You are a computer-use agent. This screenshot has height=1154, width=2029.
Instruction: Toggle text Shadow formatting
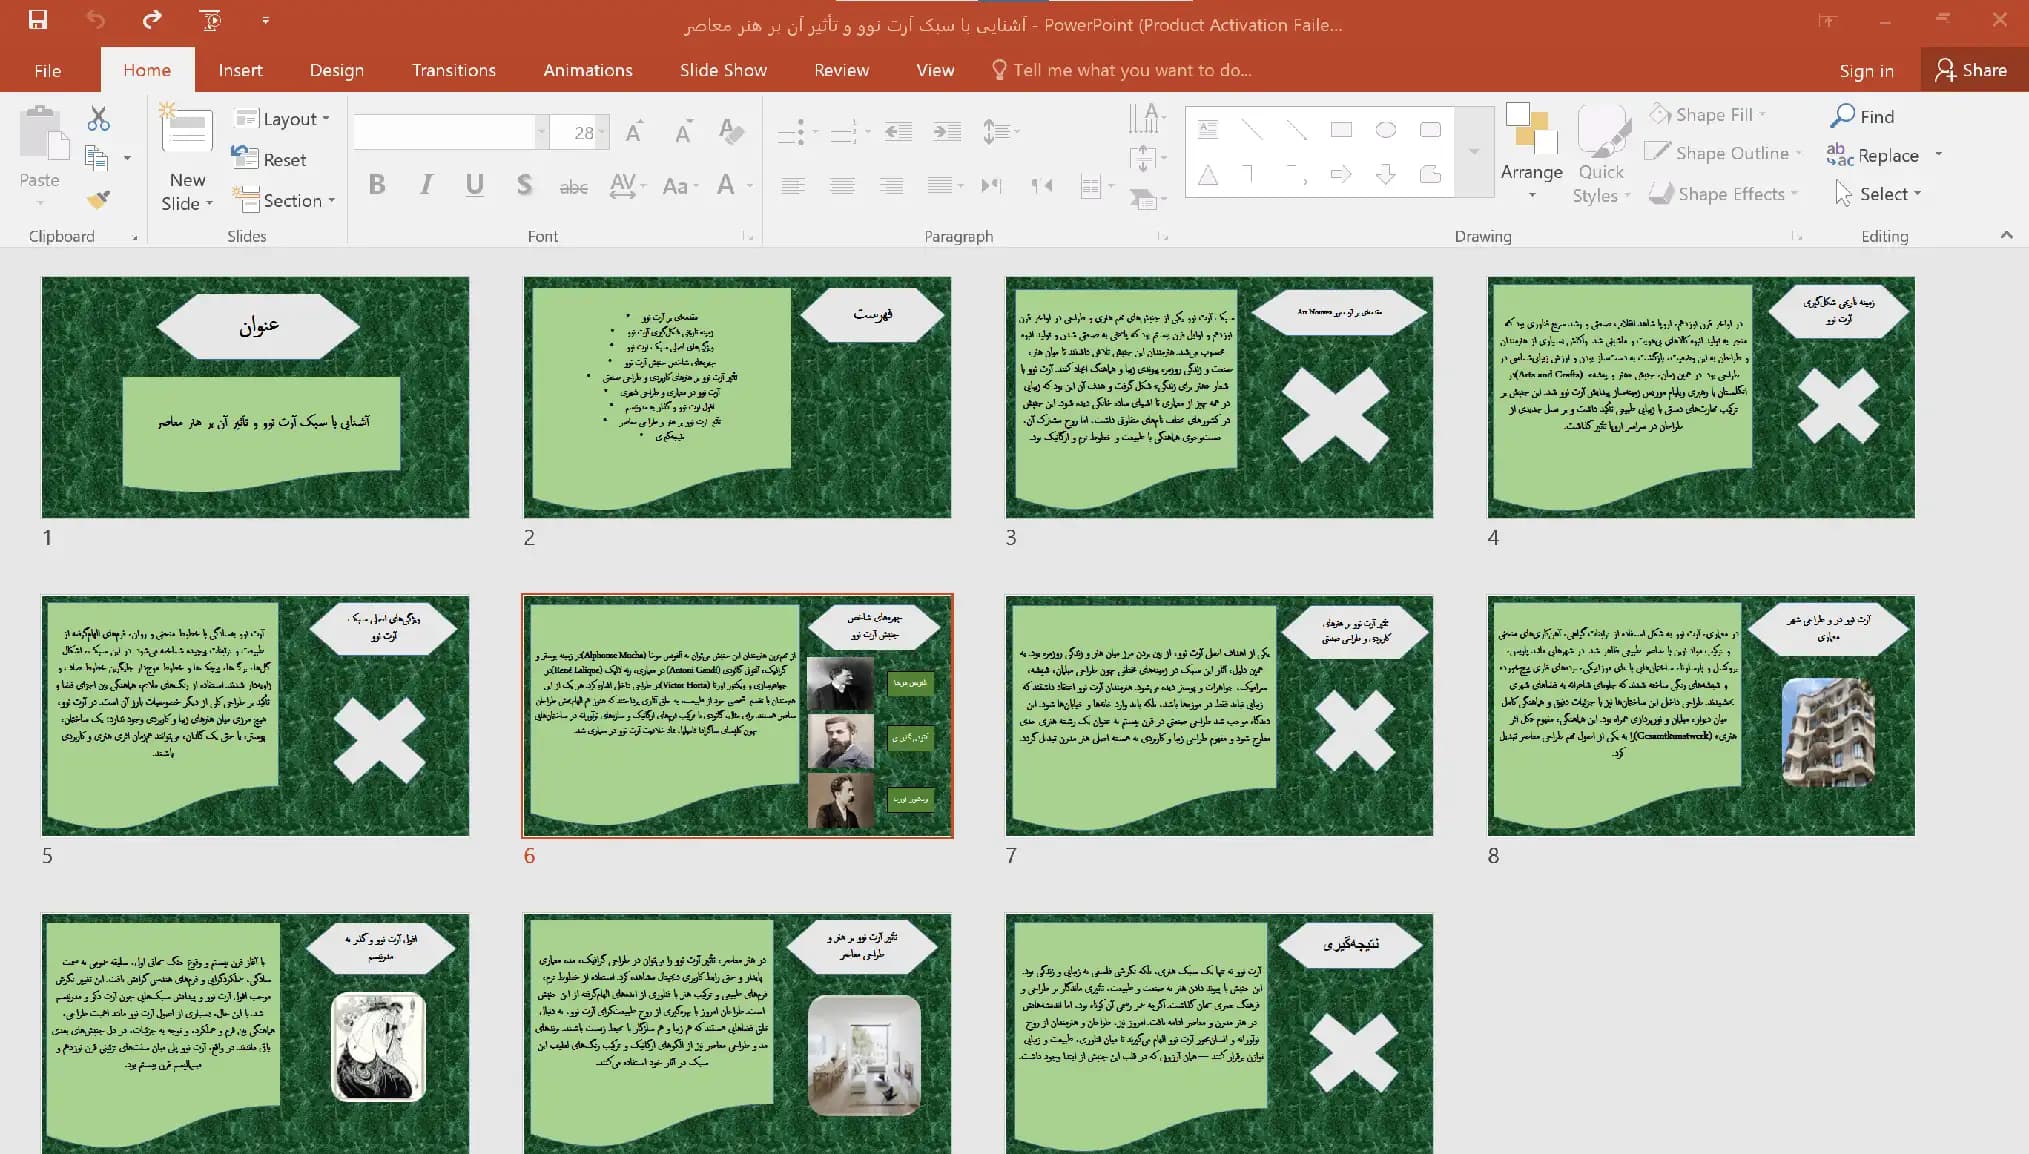(x=524, y=185)
